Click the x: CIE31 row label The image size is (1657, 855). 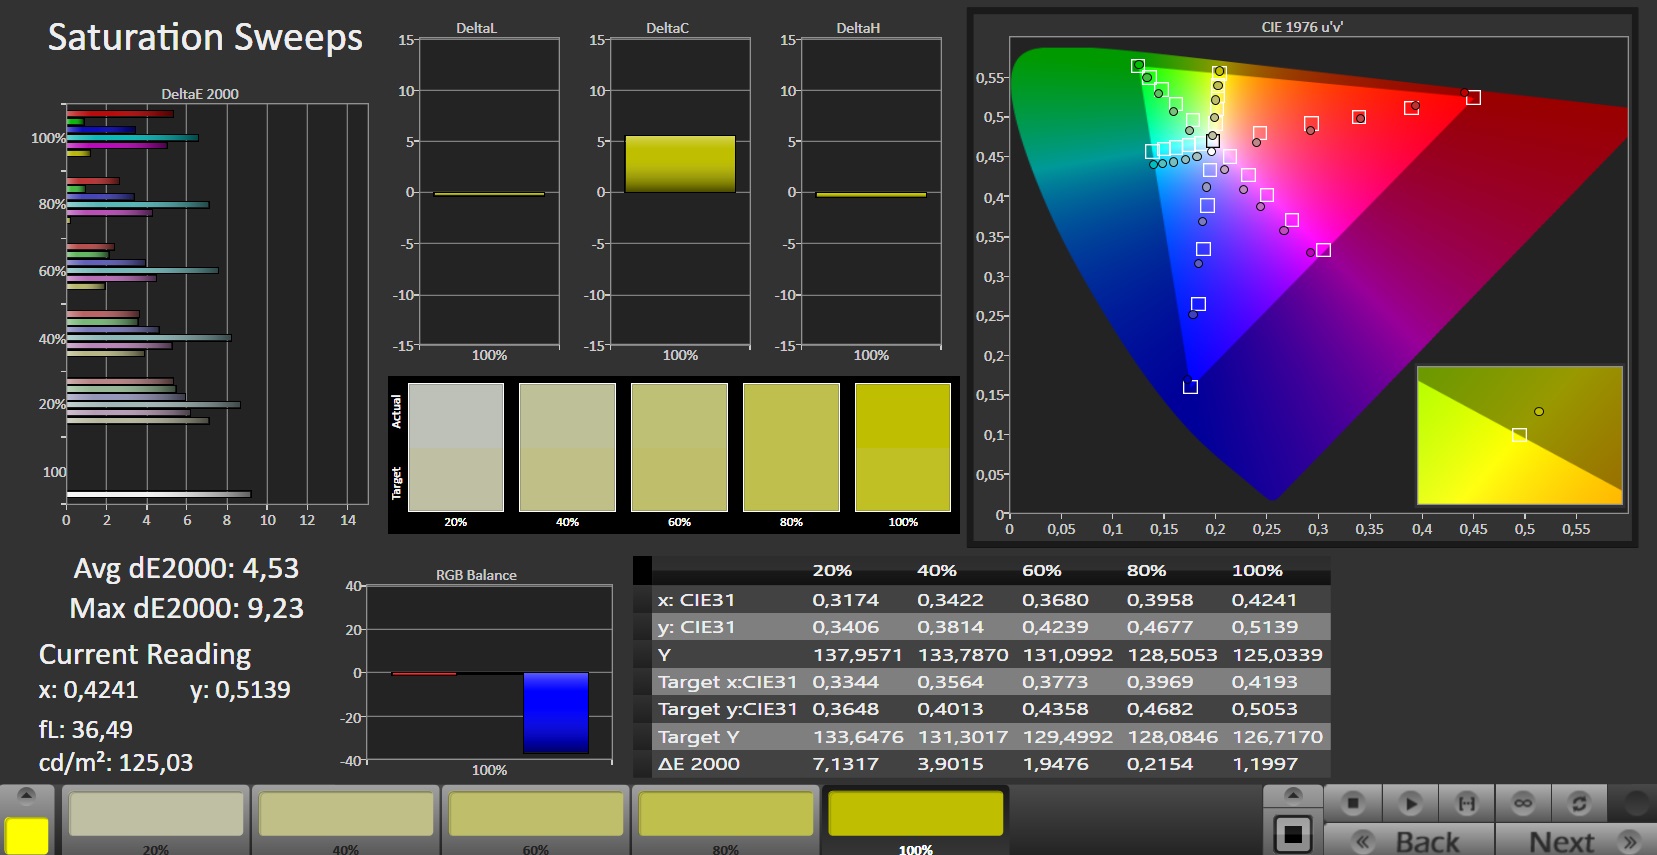point(696,600)
